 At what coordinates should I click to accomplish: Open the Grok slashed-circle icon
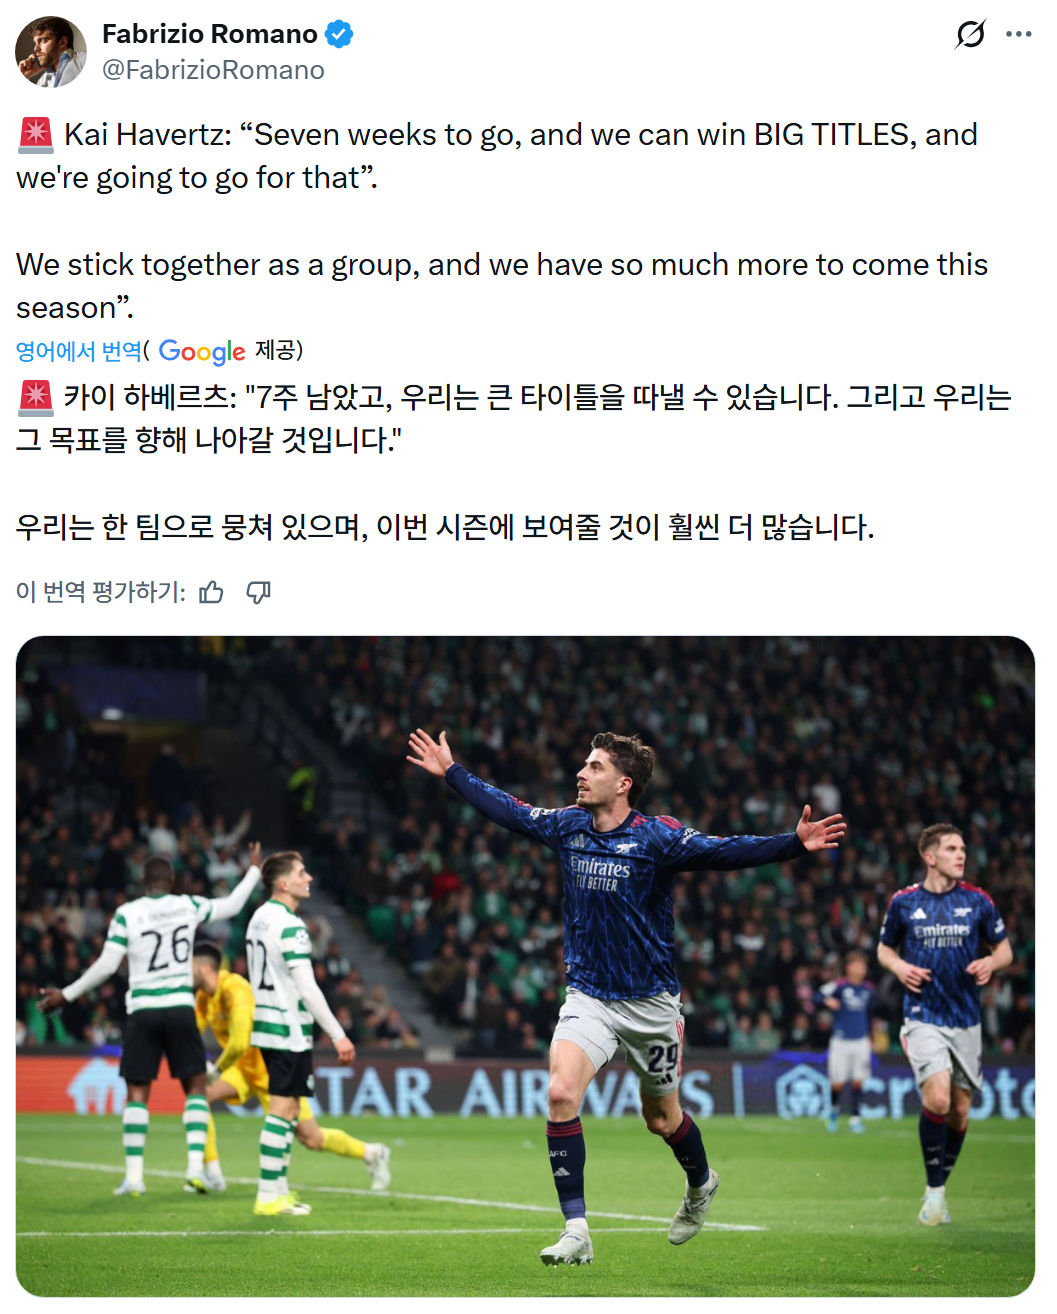(970, 34)
